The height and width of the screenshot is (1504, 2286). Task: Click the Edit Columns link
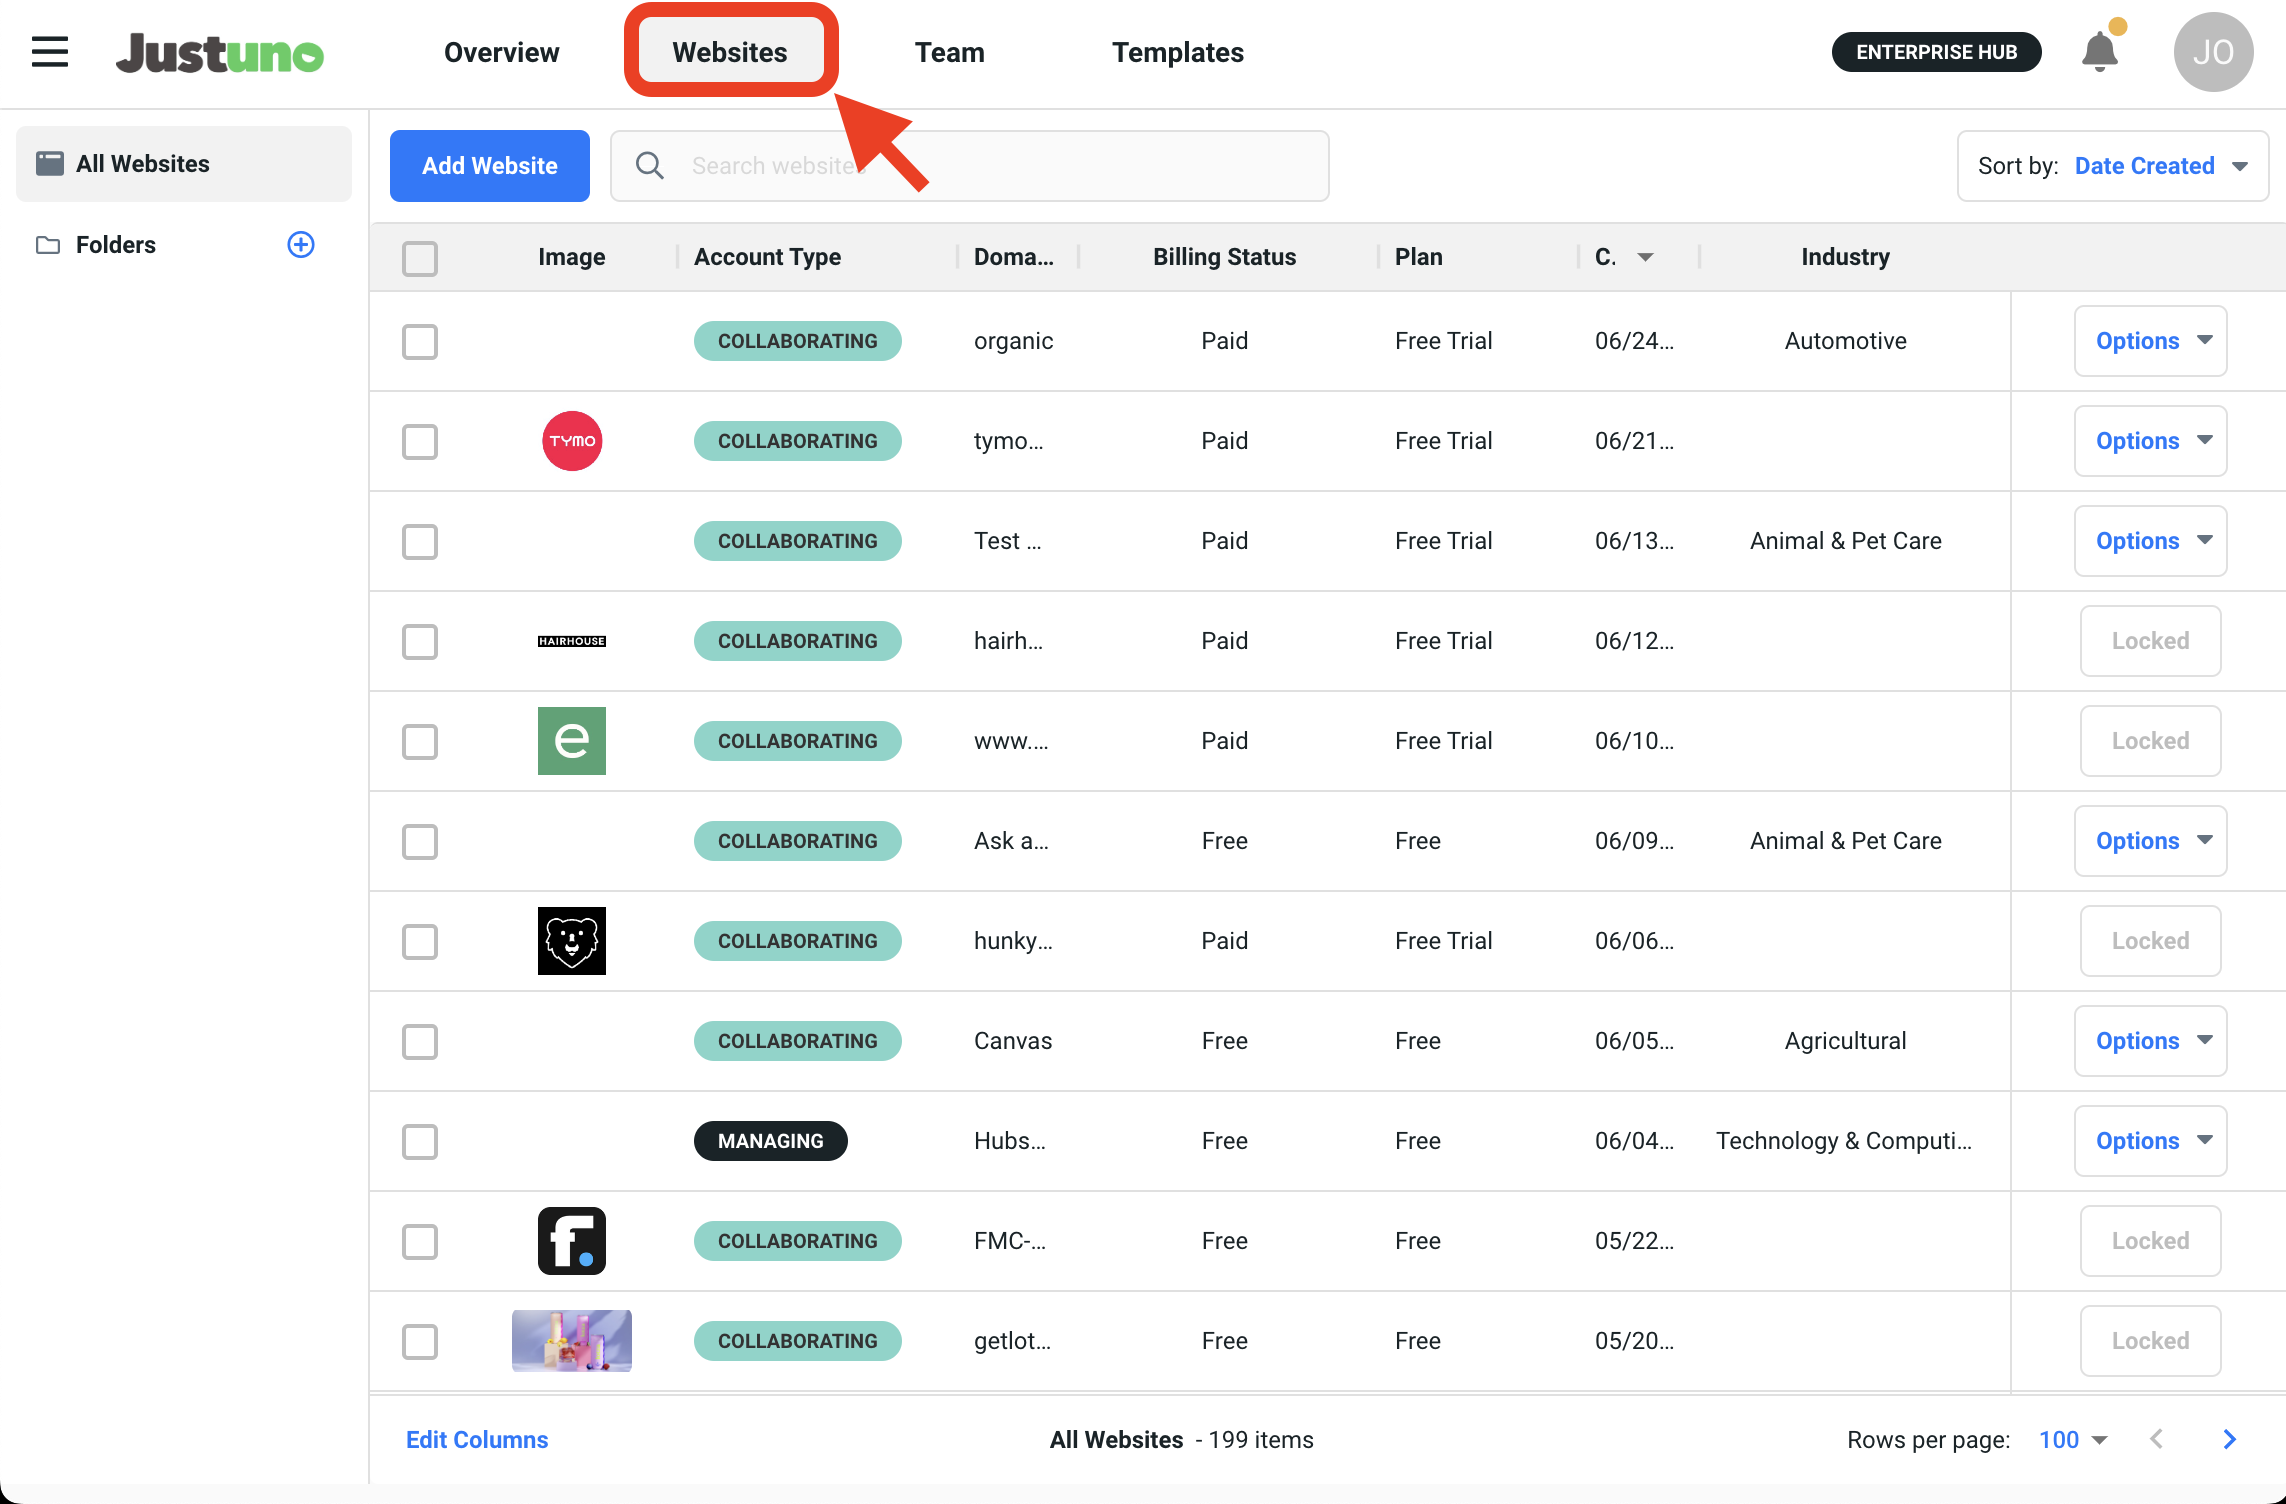477,1439
